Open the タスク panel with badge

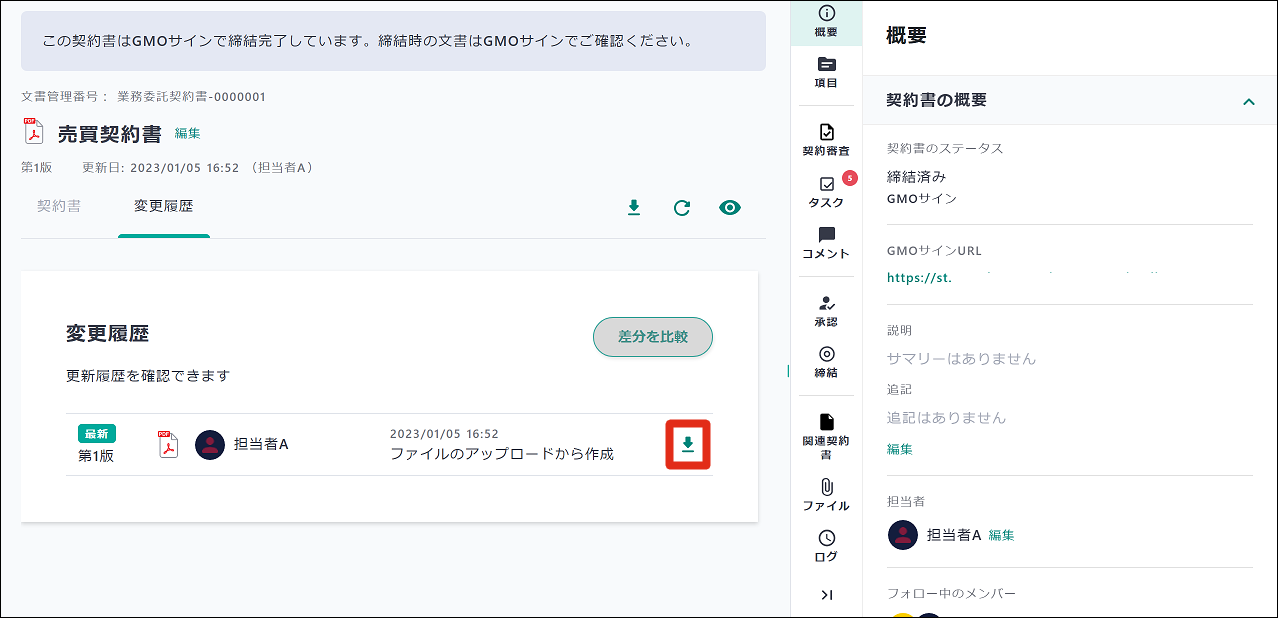[x=826, y=192]
